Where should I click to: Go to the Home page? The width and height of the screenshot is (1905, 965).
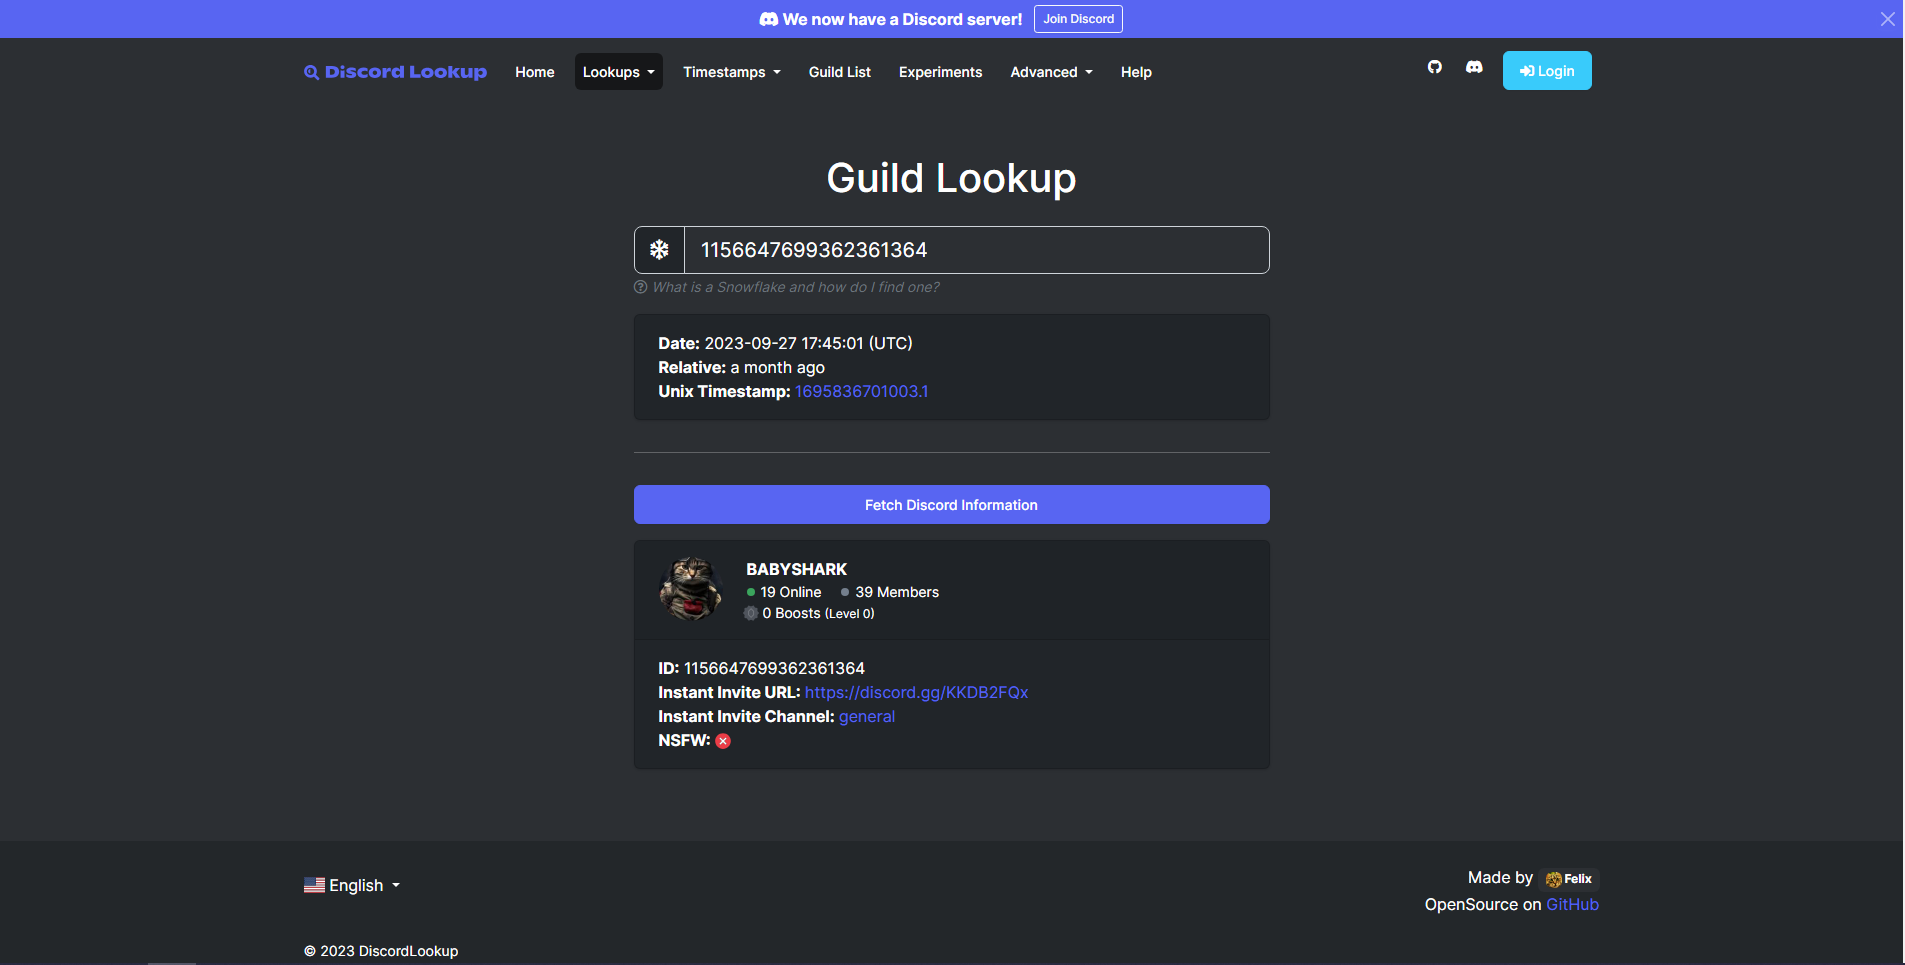535,72
